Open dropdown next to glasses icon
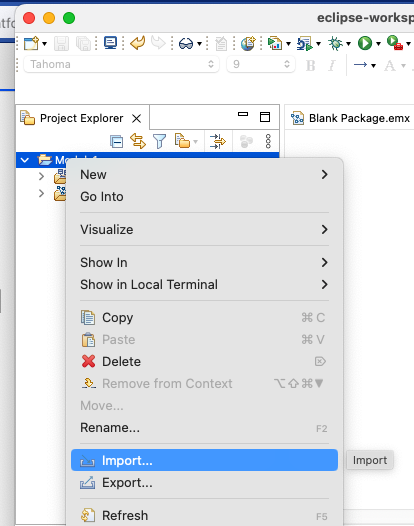The image size is (414, 526). point(199,44)
